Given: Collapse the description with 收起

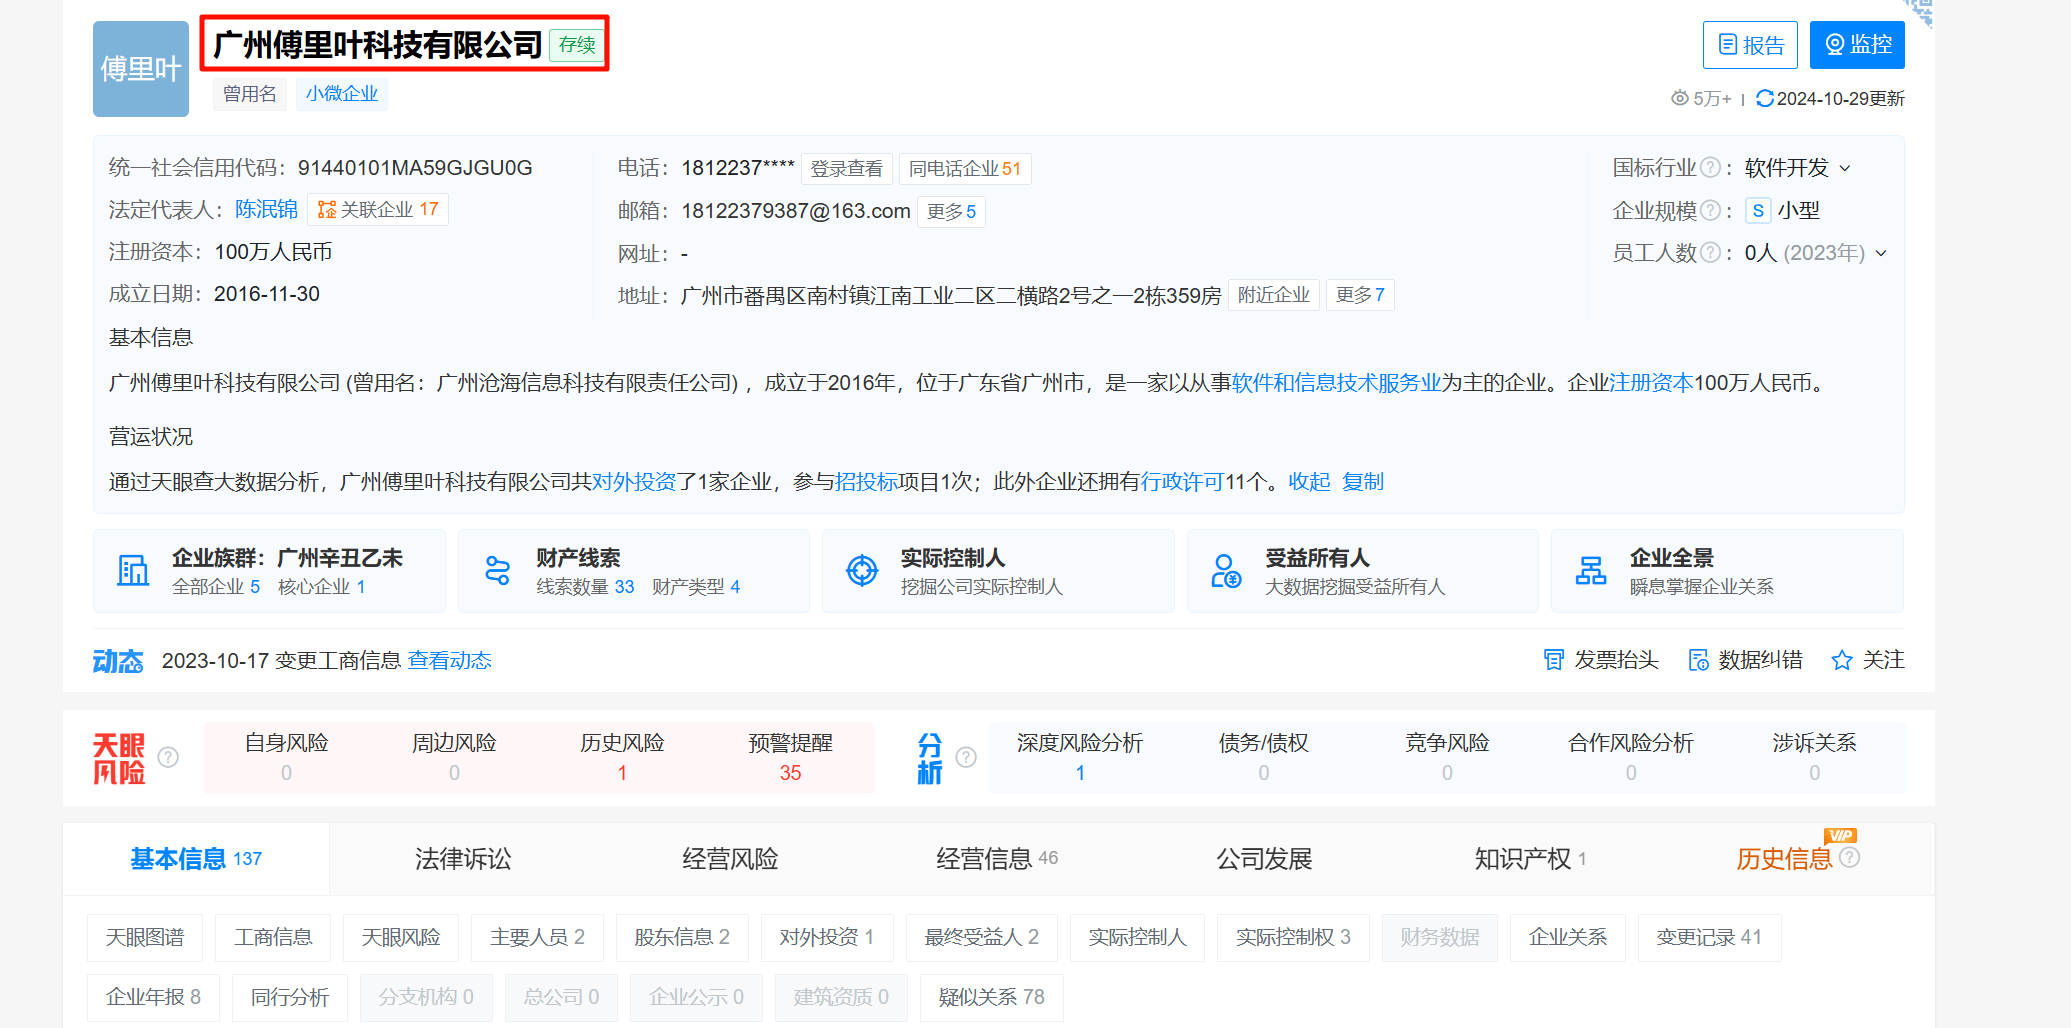Looking at the screenshot, I should [x=1308, y=482].
